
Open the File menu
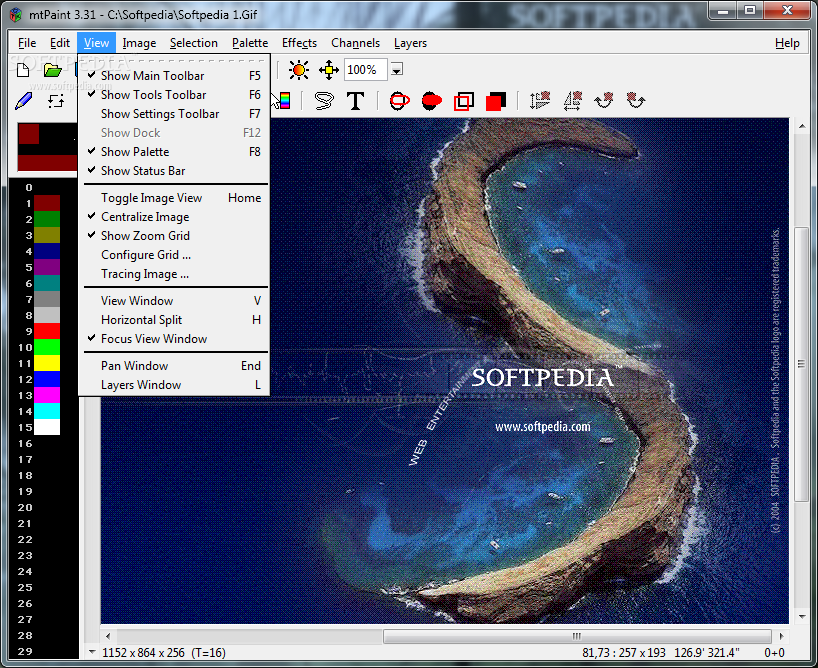[27, 43]
